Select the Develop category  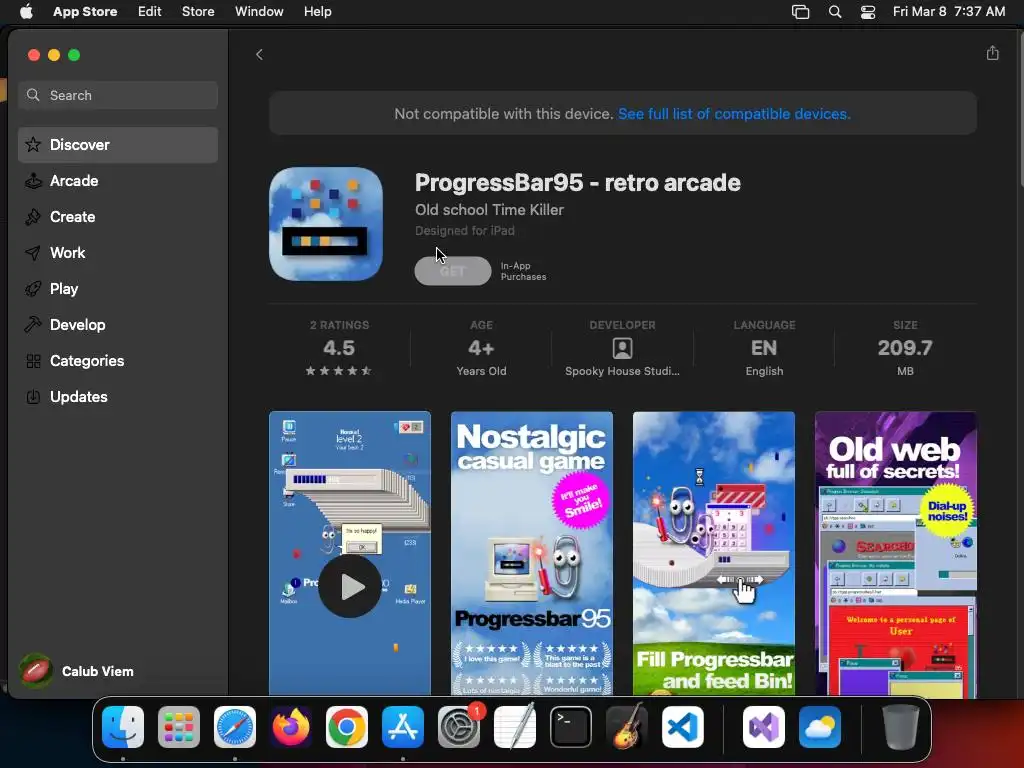[x=118, y=325]
